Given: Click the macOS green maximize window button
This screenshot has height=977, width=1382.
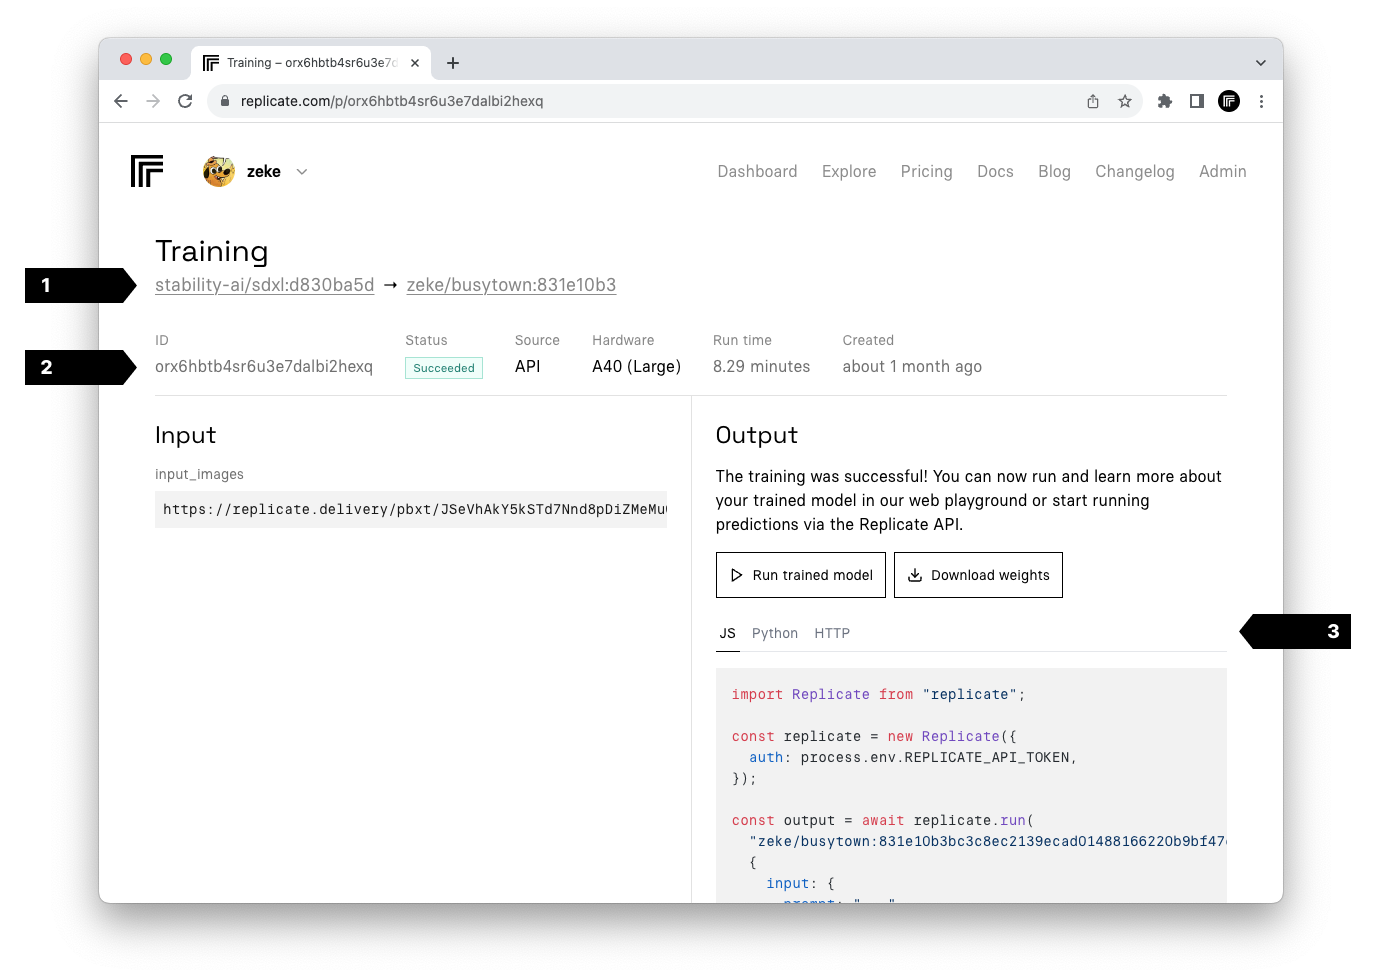Looking at the screenshot, I should coord(166,59).
